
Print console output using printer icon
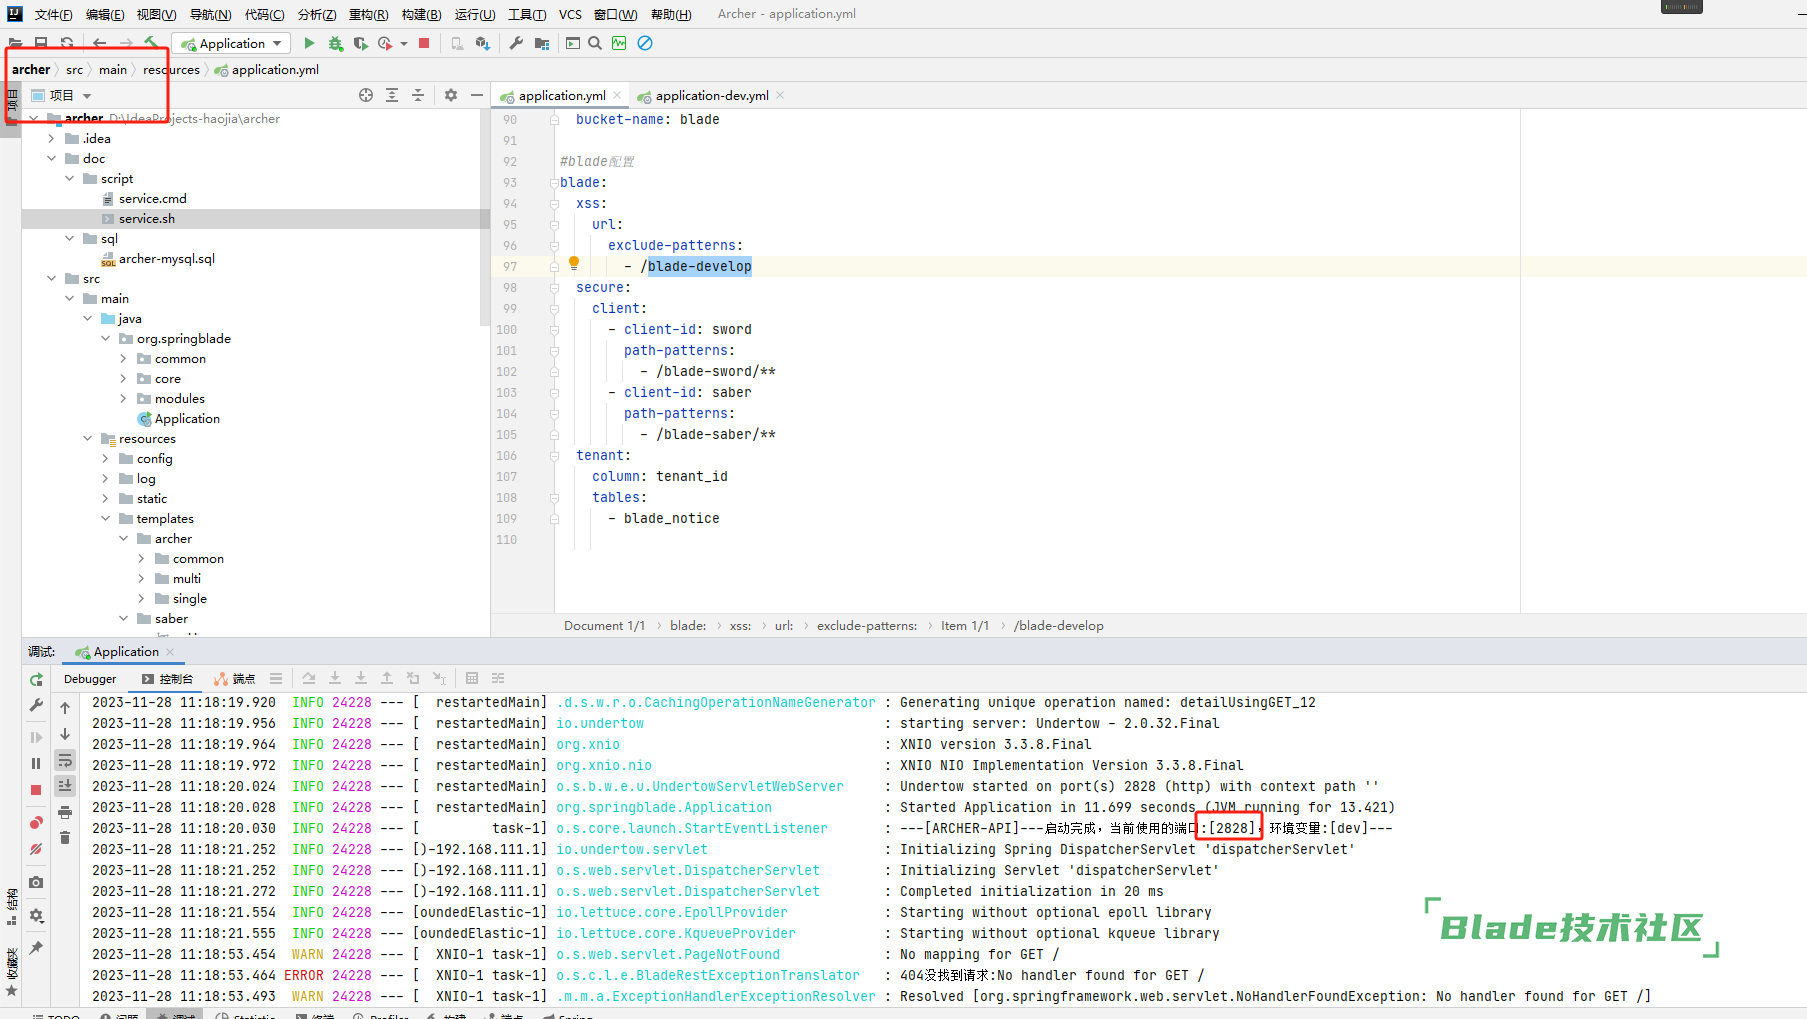65,812
